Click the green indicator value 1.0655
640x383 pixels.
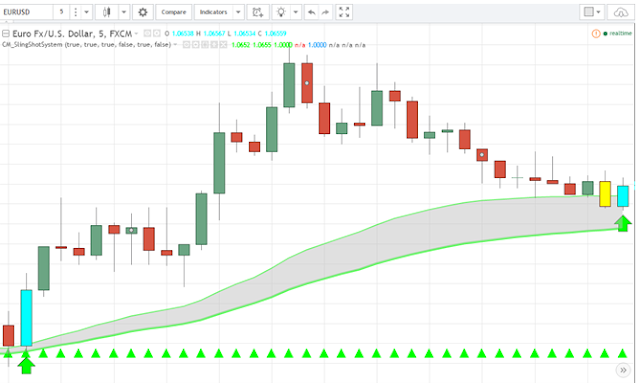pyautogui.click(x=262, y=45)
